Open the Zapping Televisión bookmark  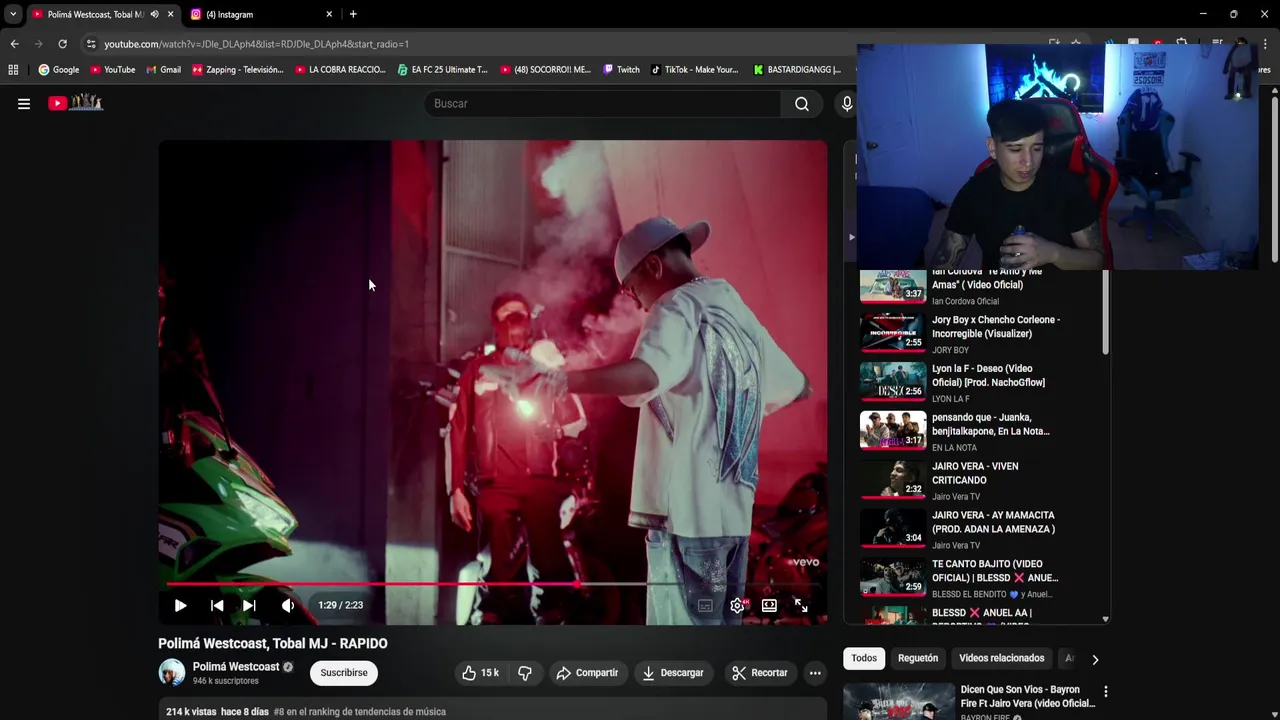click(x=238, y=70)
